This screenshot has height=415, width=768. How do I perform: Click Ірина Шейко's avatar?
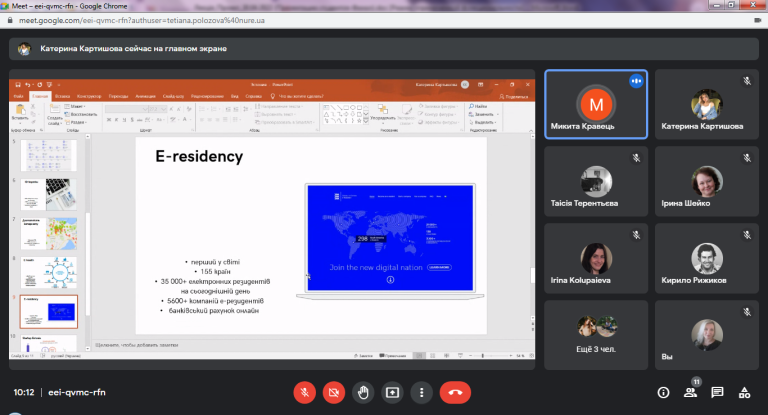pos(707,181)
